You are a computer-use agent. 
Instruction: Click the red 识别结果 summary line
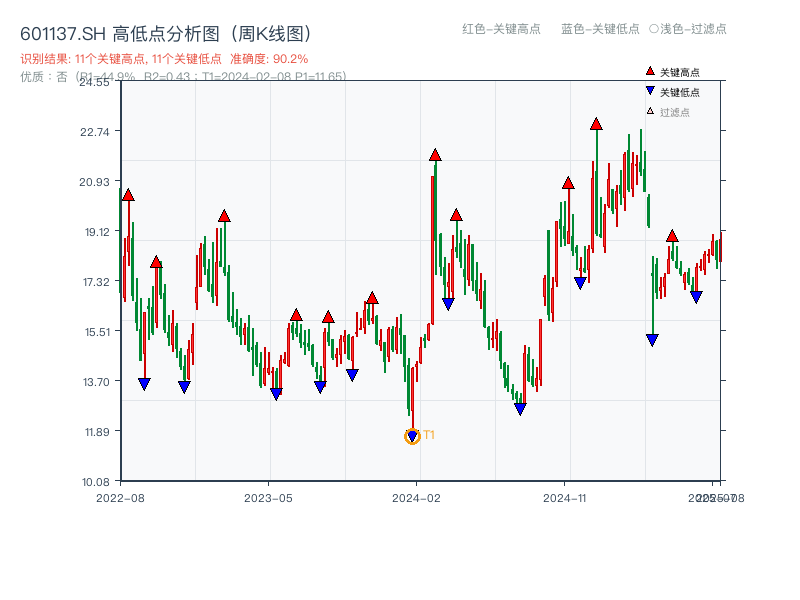[x=164, y=59]
